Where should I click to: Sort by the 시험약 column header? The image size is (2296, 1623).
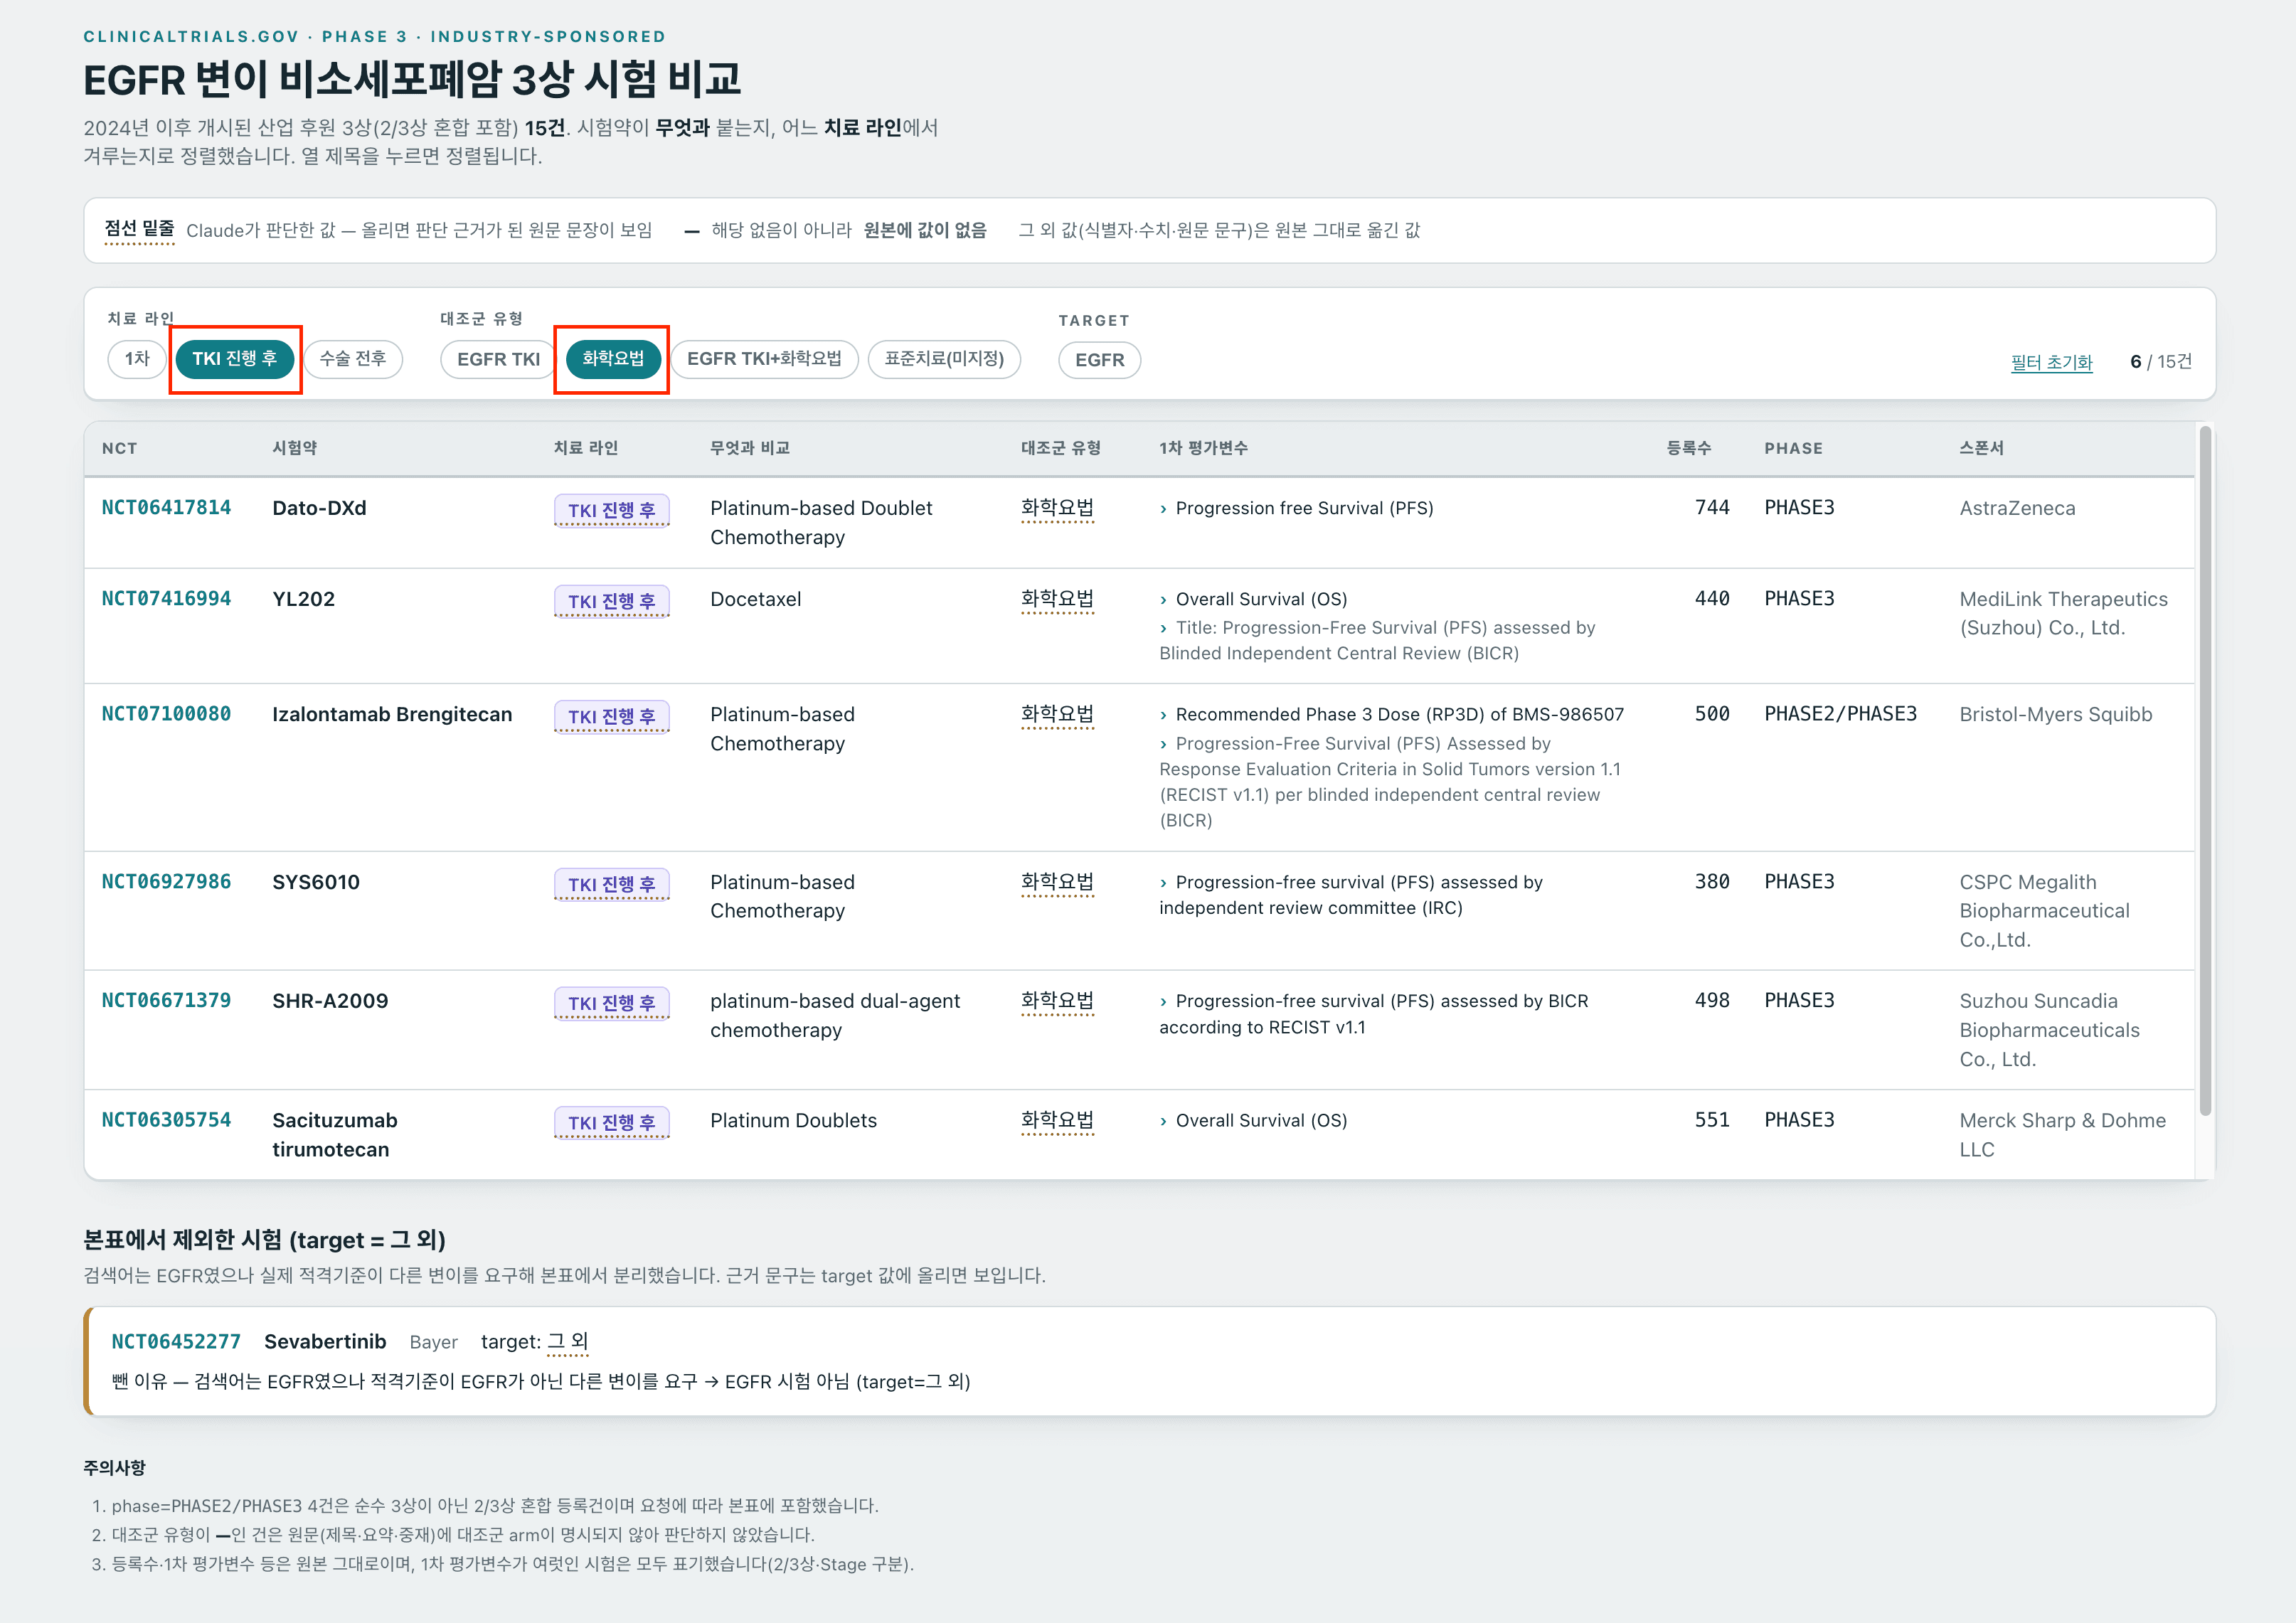coord(294,448)
